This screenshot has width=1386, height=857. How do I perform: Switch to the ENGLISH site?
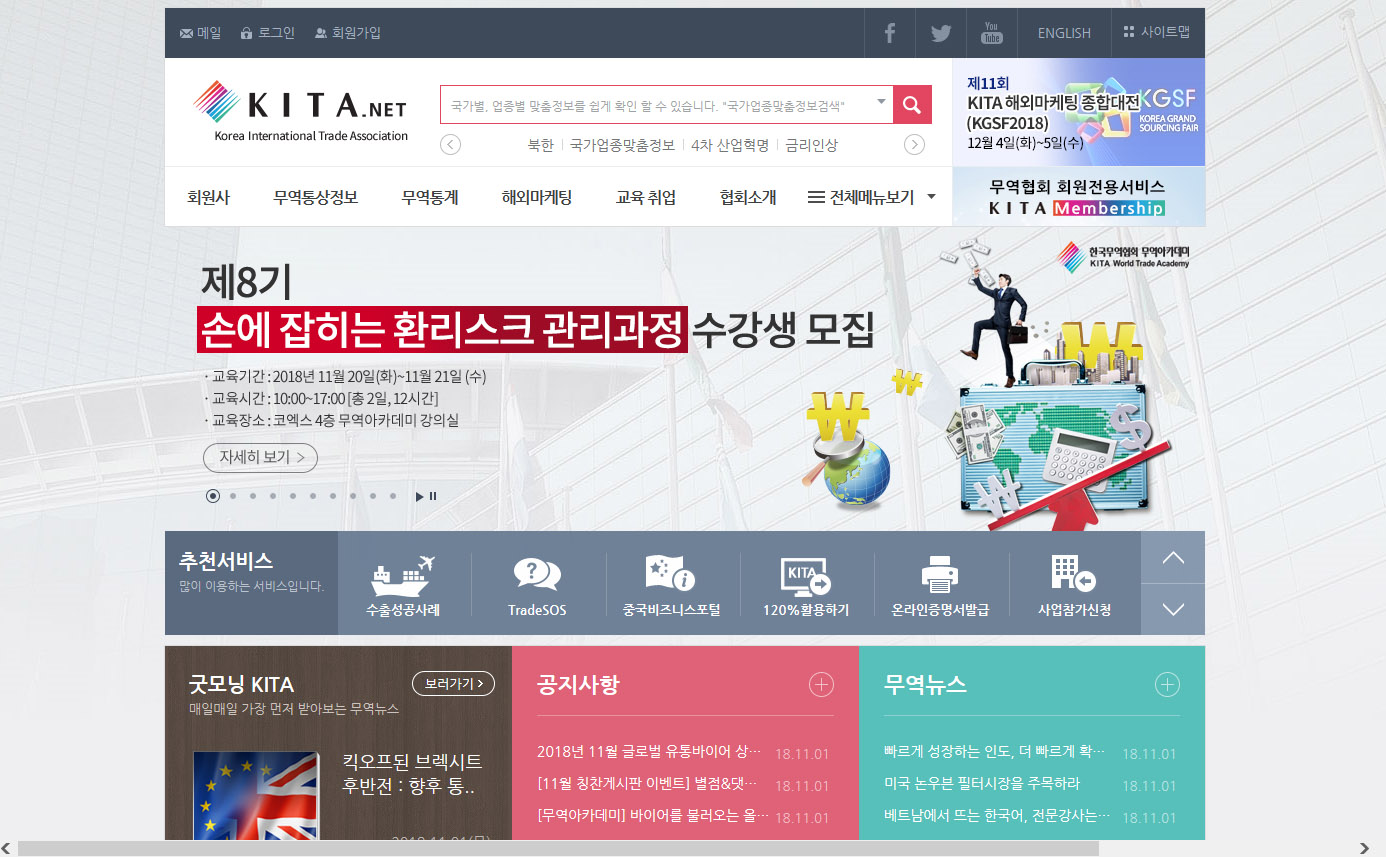tap(1064, 33)
